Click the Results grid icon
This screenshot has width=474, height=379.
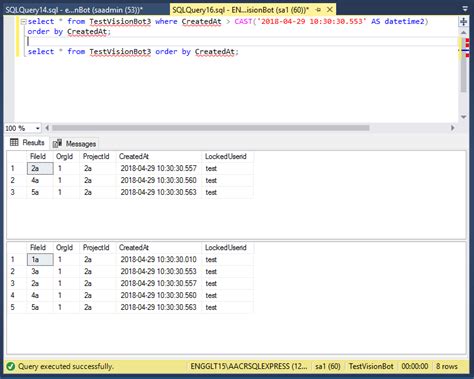click(x=14, y=143)
